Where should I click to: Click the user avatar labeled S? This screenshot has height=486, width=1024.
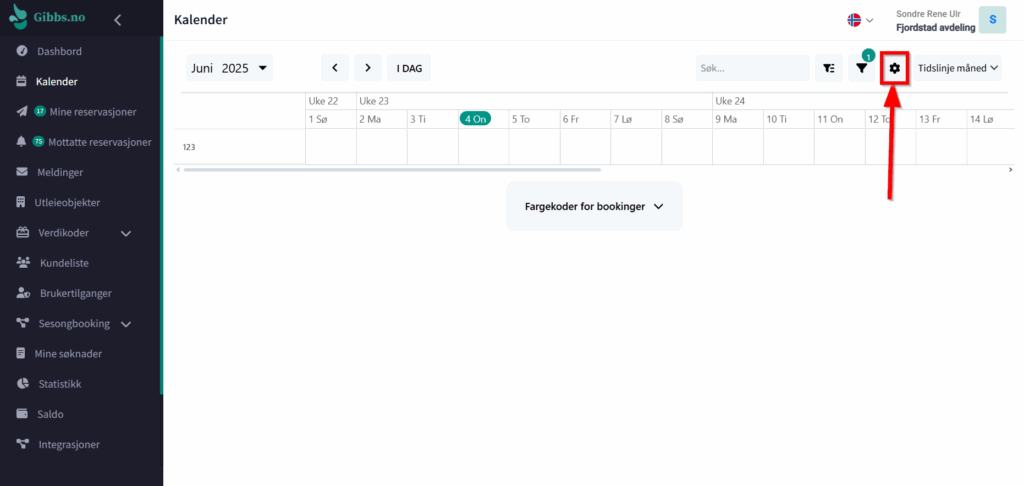(992, 20)
